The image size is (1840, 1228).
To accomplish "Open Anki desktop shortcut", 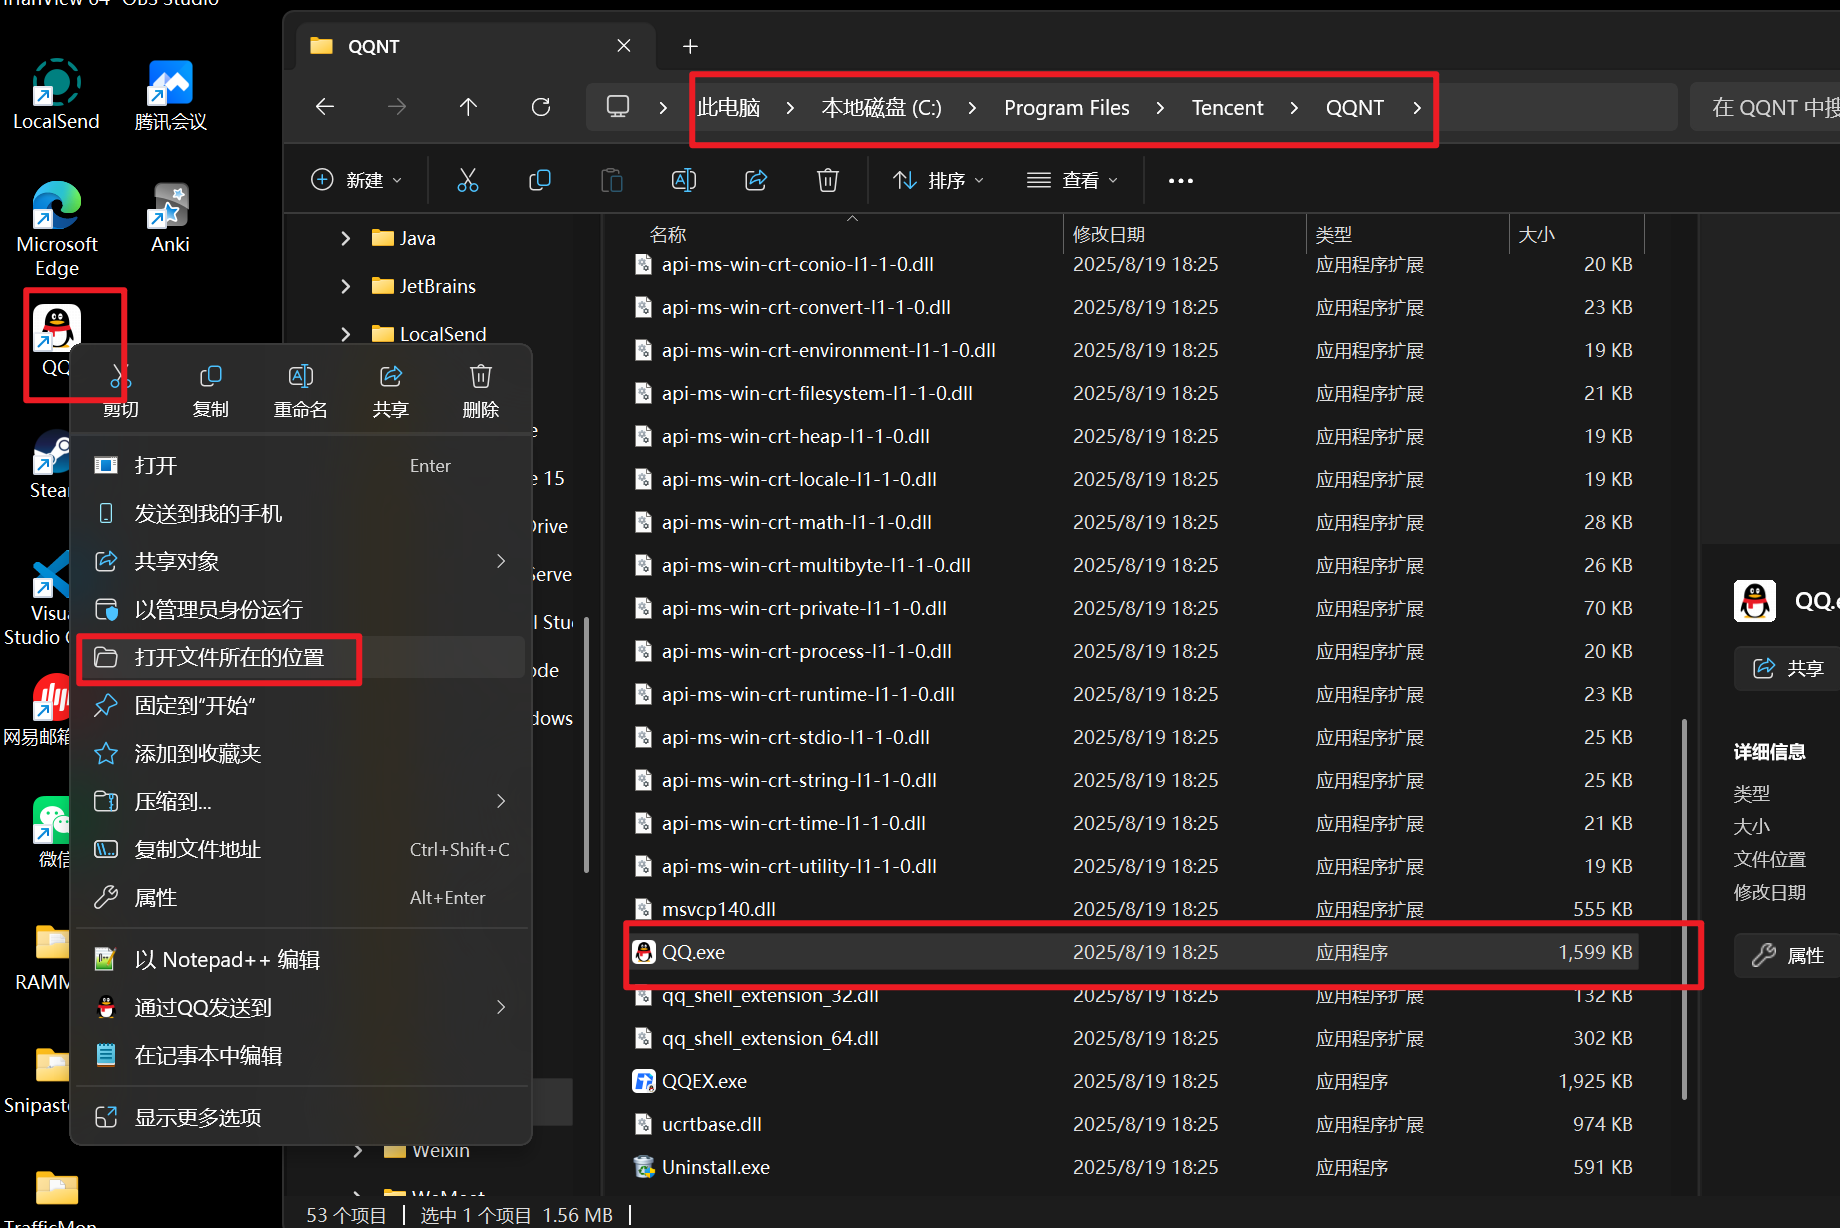I will (x=170, y=218).
